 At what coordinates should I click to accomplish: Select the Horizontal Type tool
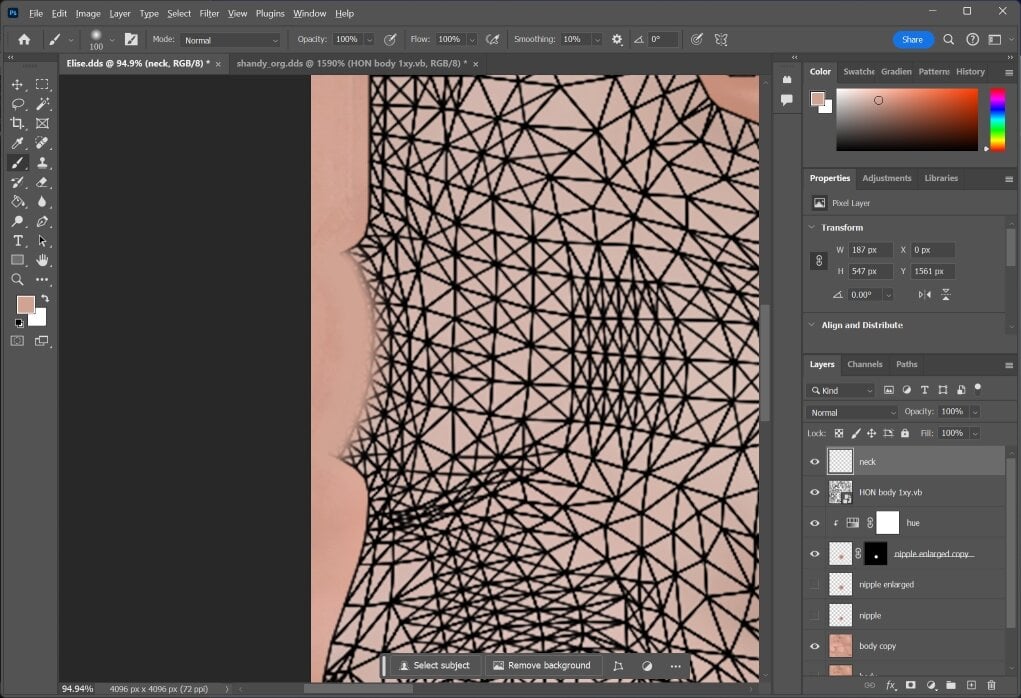pyautogui.click(x=18, y=240)
